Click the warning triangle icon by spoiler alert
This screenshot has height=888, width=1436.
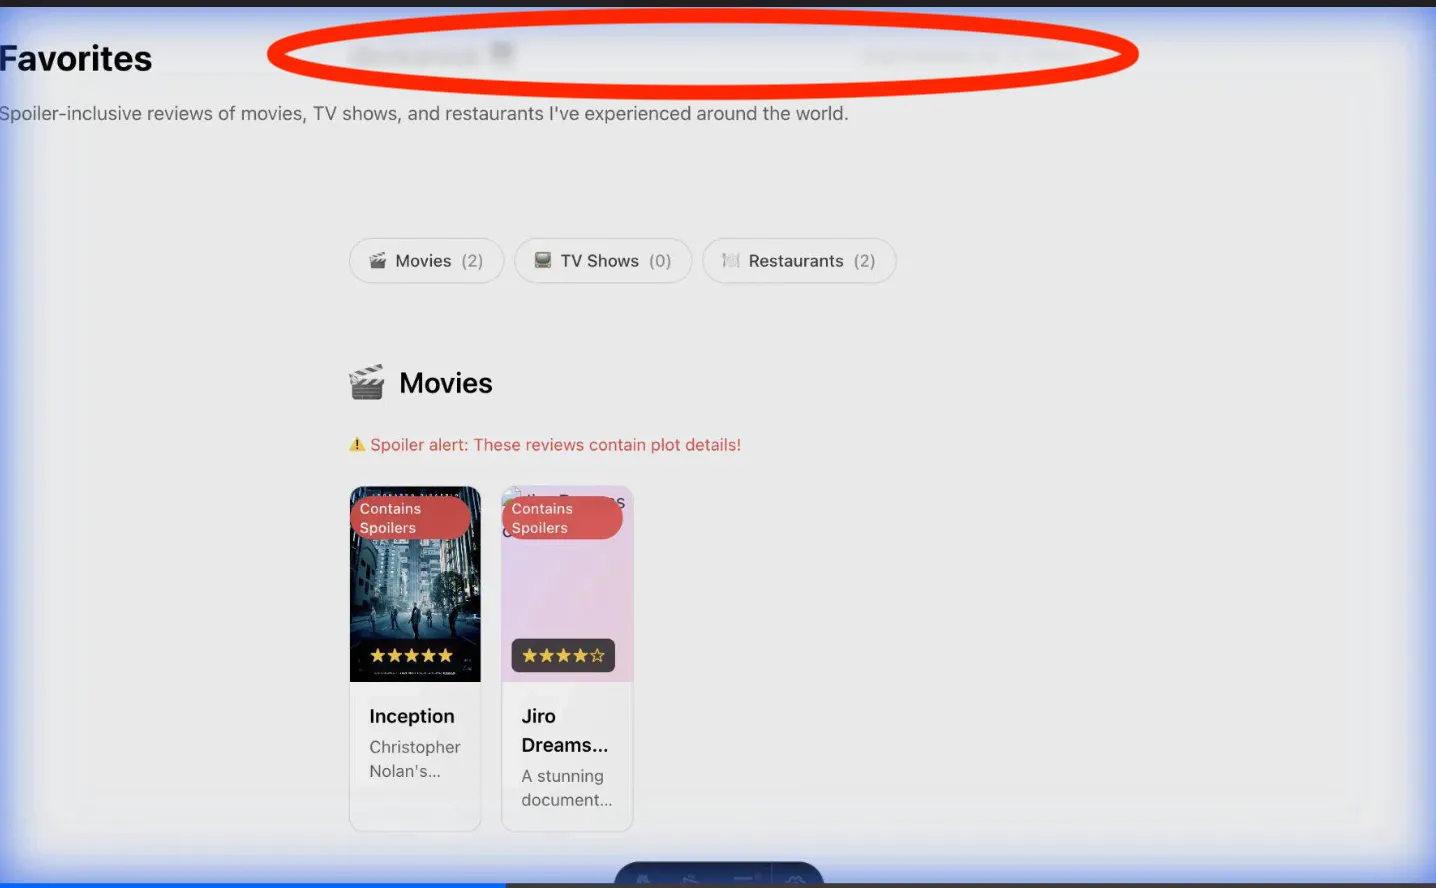[x=357, y=445]
